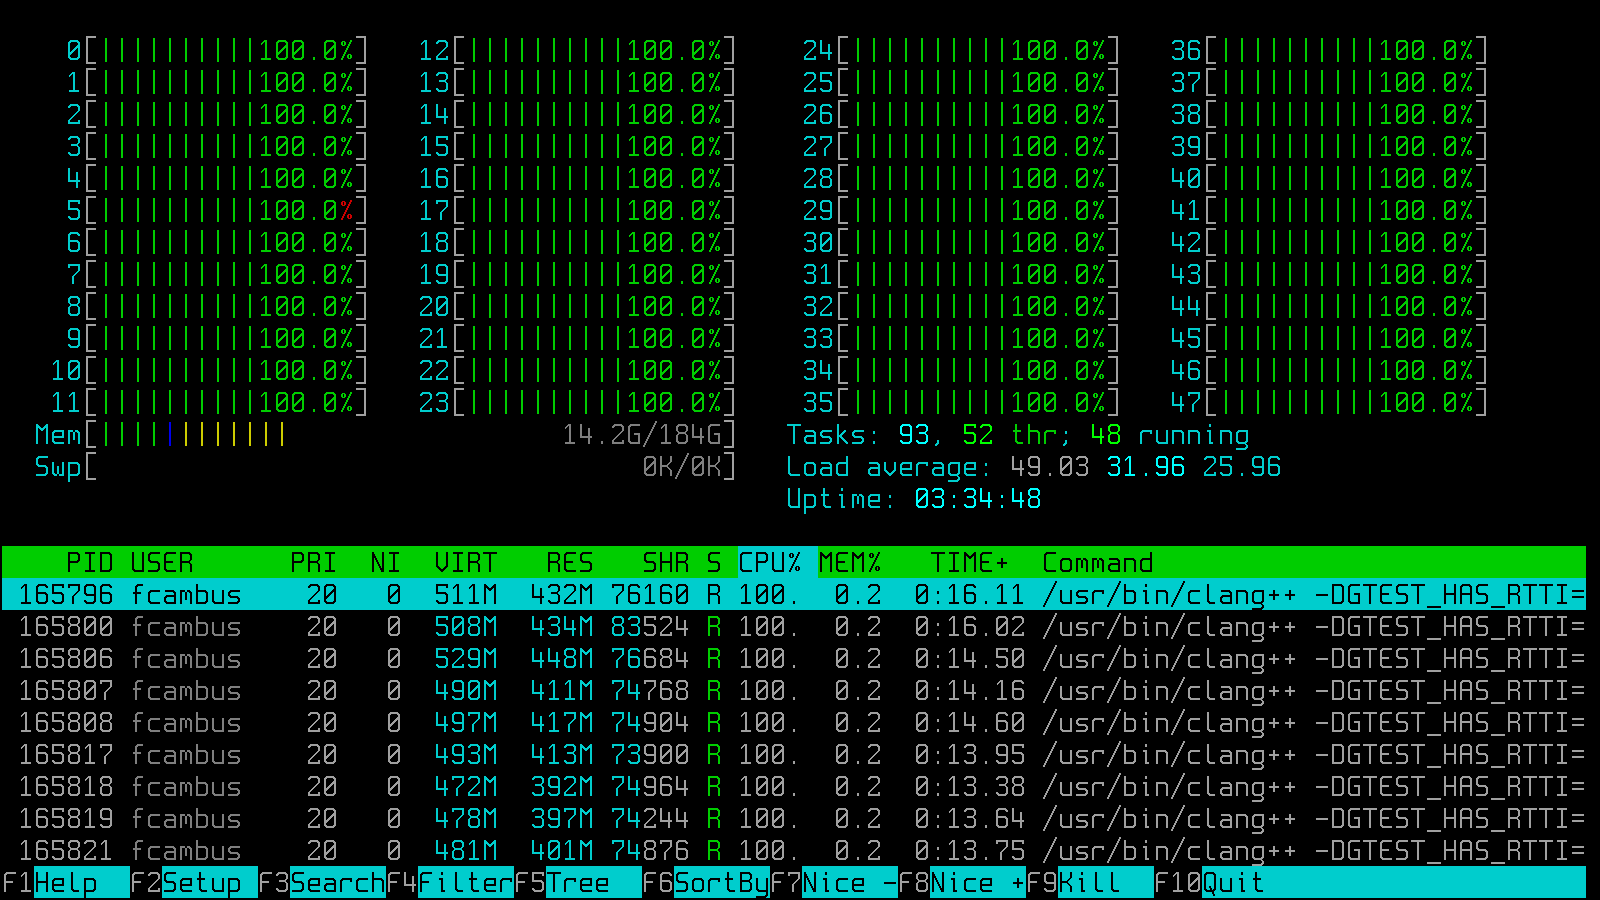1600x900 pixels.
Task: Select the process row with PID 165821
Action: click(x=794, y=851)
